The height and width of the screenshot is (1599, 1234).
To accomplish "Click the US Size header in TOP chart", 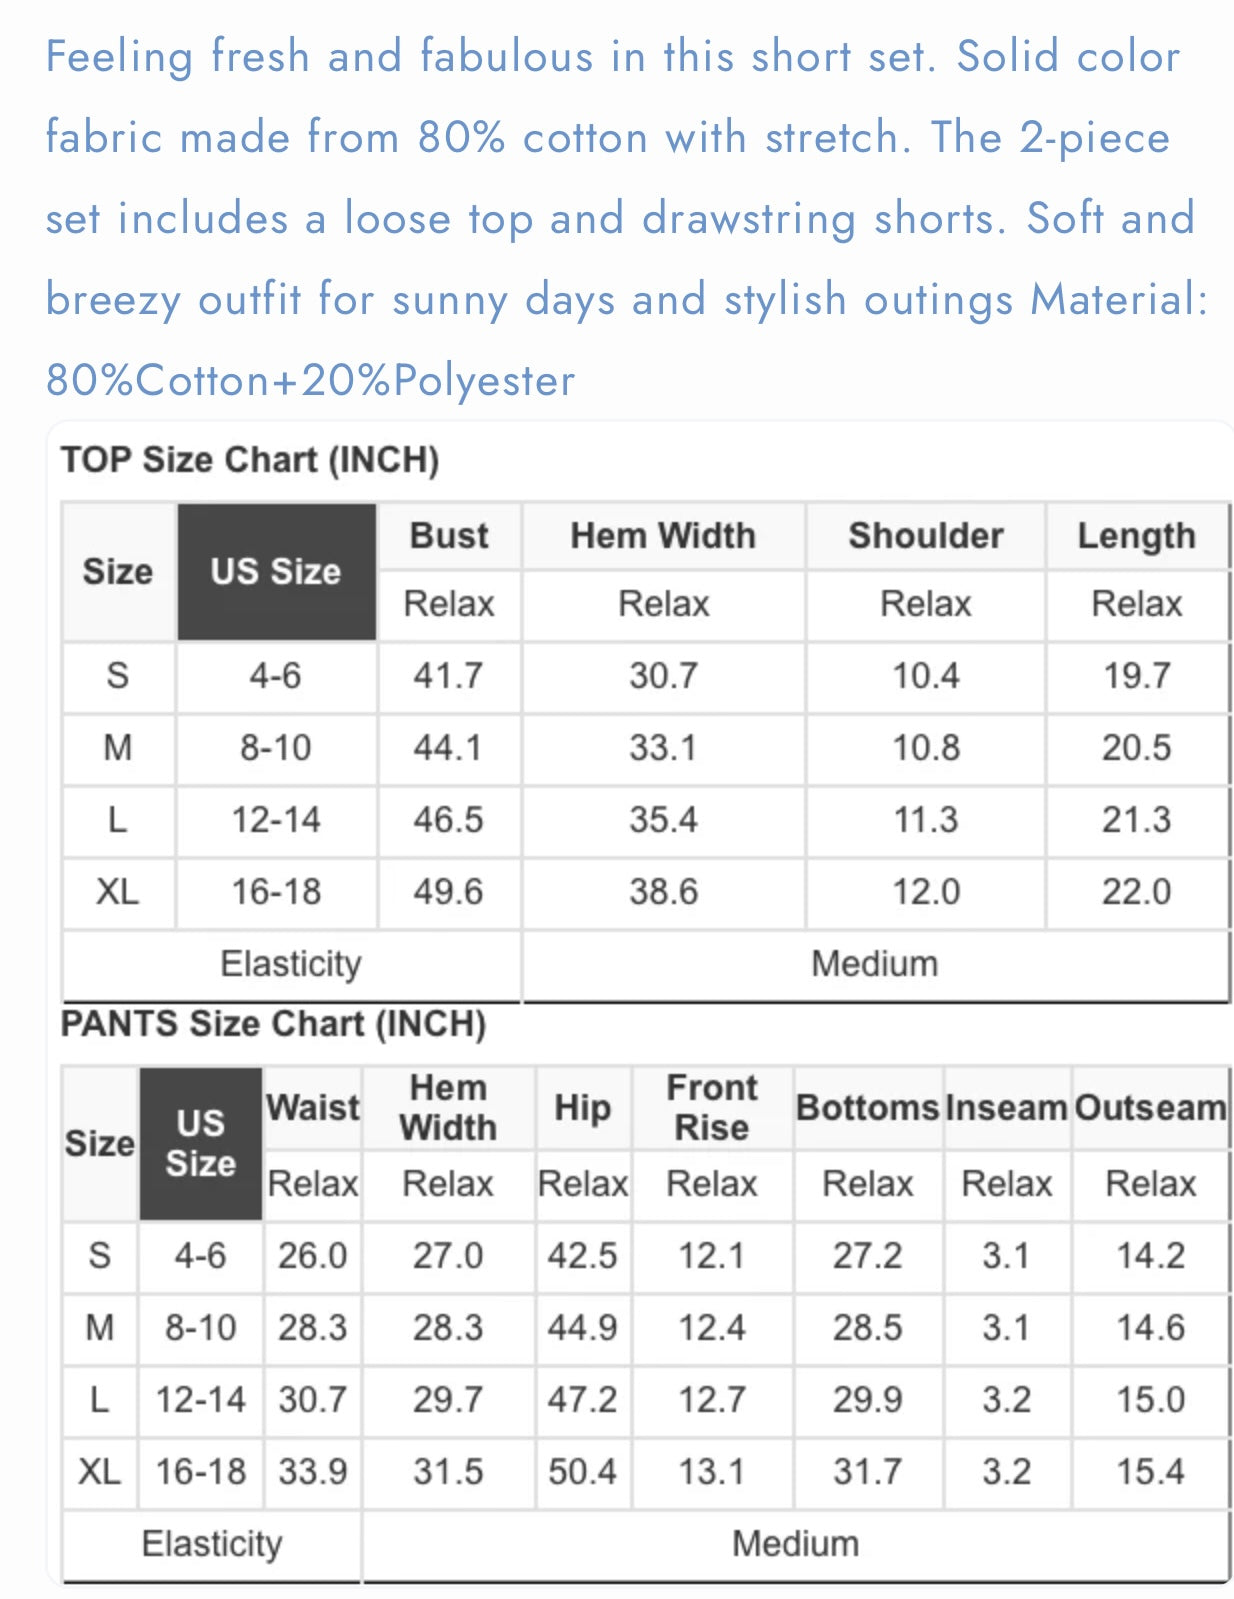I will click(x=276, y=571).
